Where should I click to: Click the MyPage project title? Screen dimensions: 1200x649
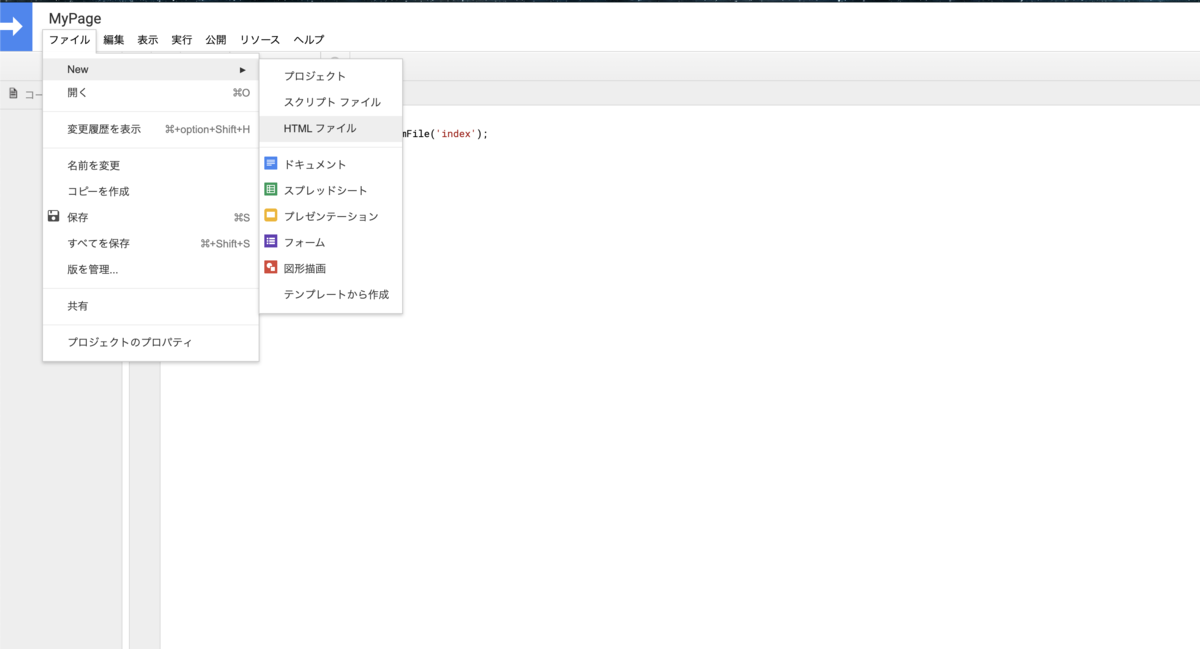pyautogui.click(x=75, y=18)
